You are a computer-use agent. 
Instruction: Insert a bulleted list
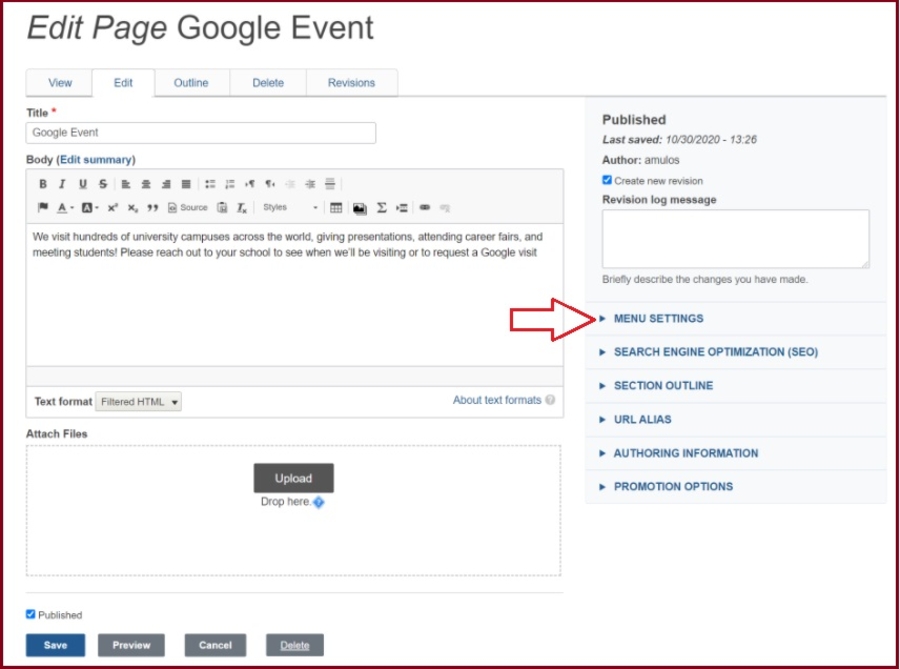click(x=210, y=184)
